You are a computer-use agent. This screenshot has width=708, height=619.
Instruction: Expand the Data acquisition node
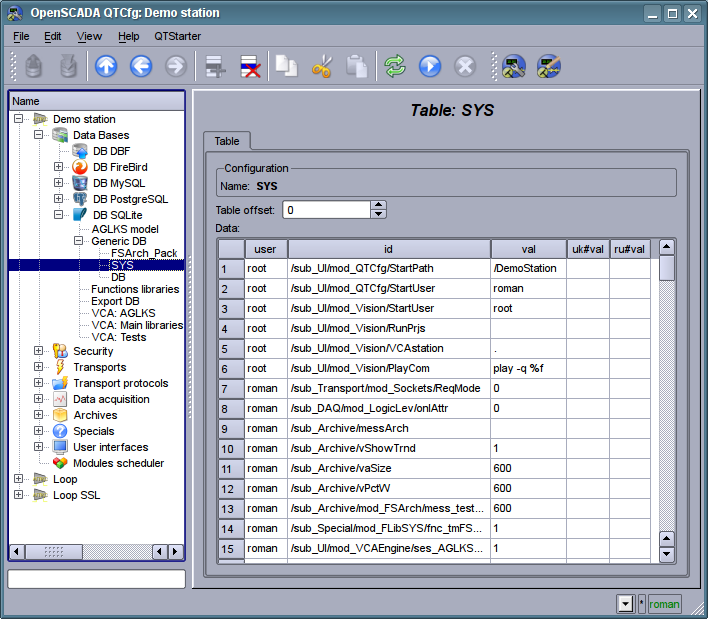click(x=38, y=399)
